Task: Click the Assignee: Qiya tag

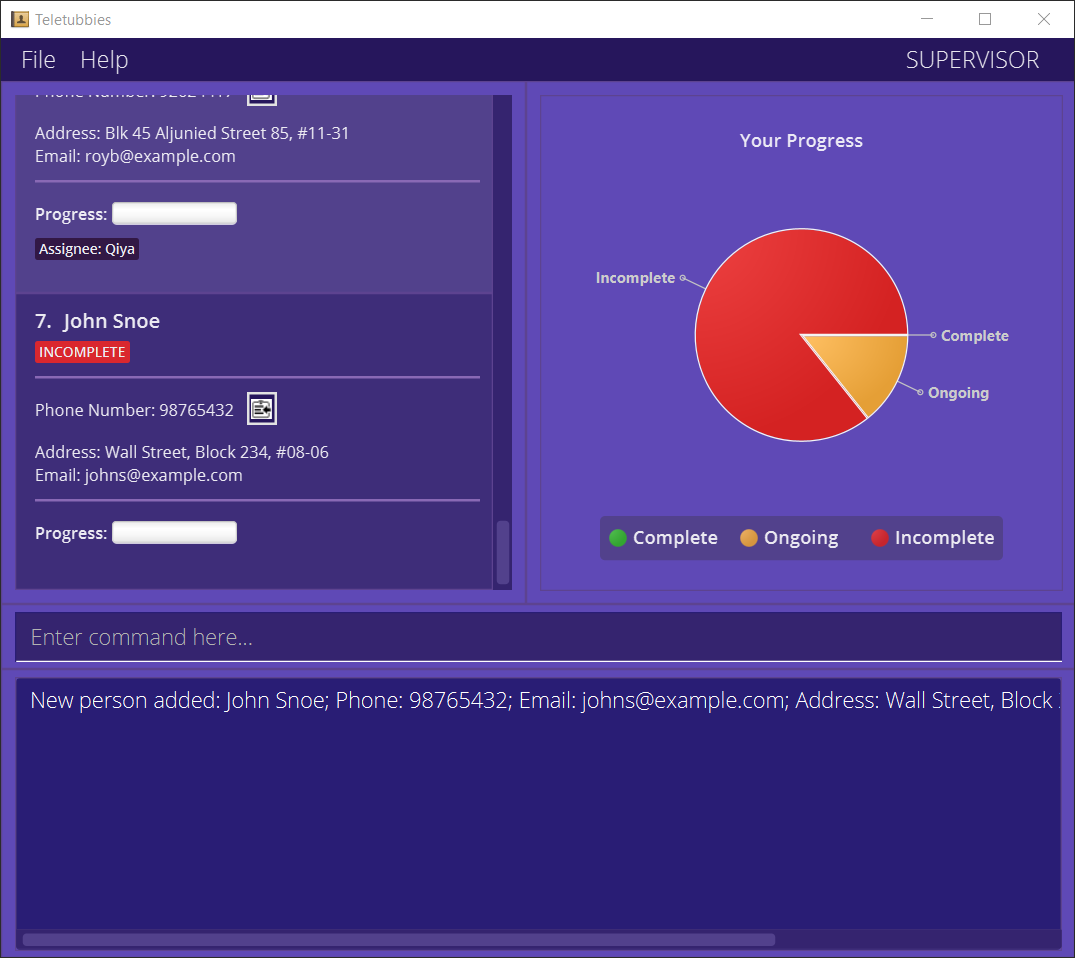Action: click(87, 249)
